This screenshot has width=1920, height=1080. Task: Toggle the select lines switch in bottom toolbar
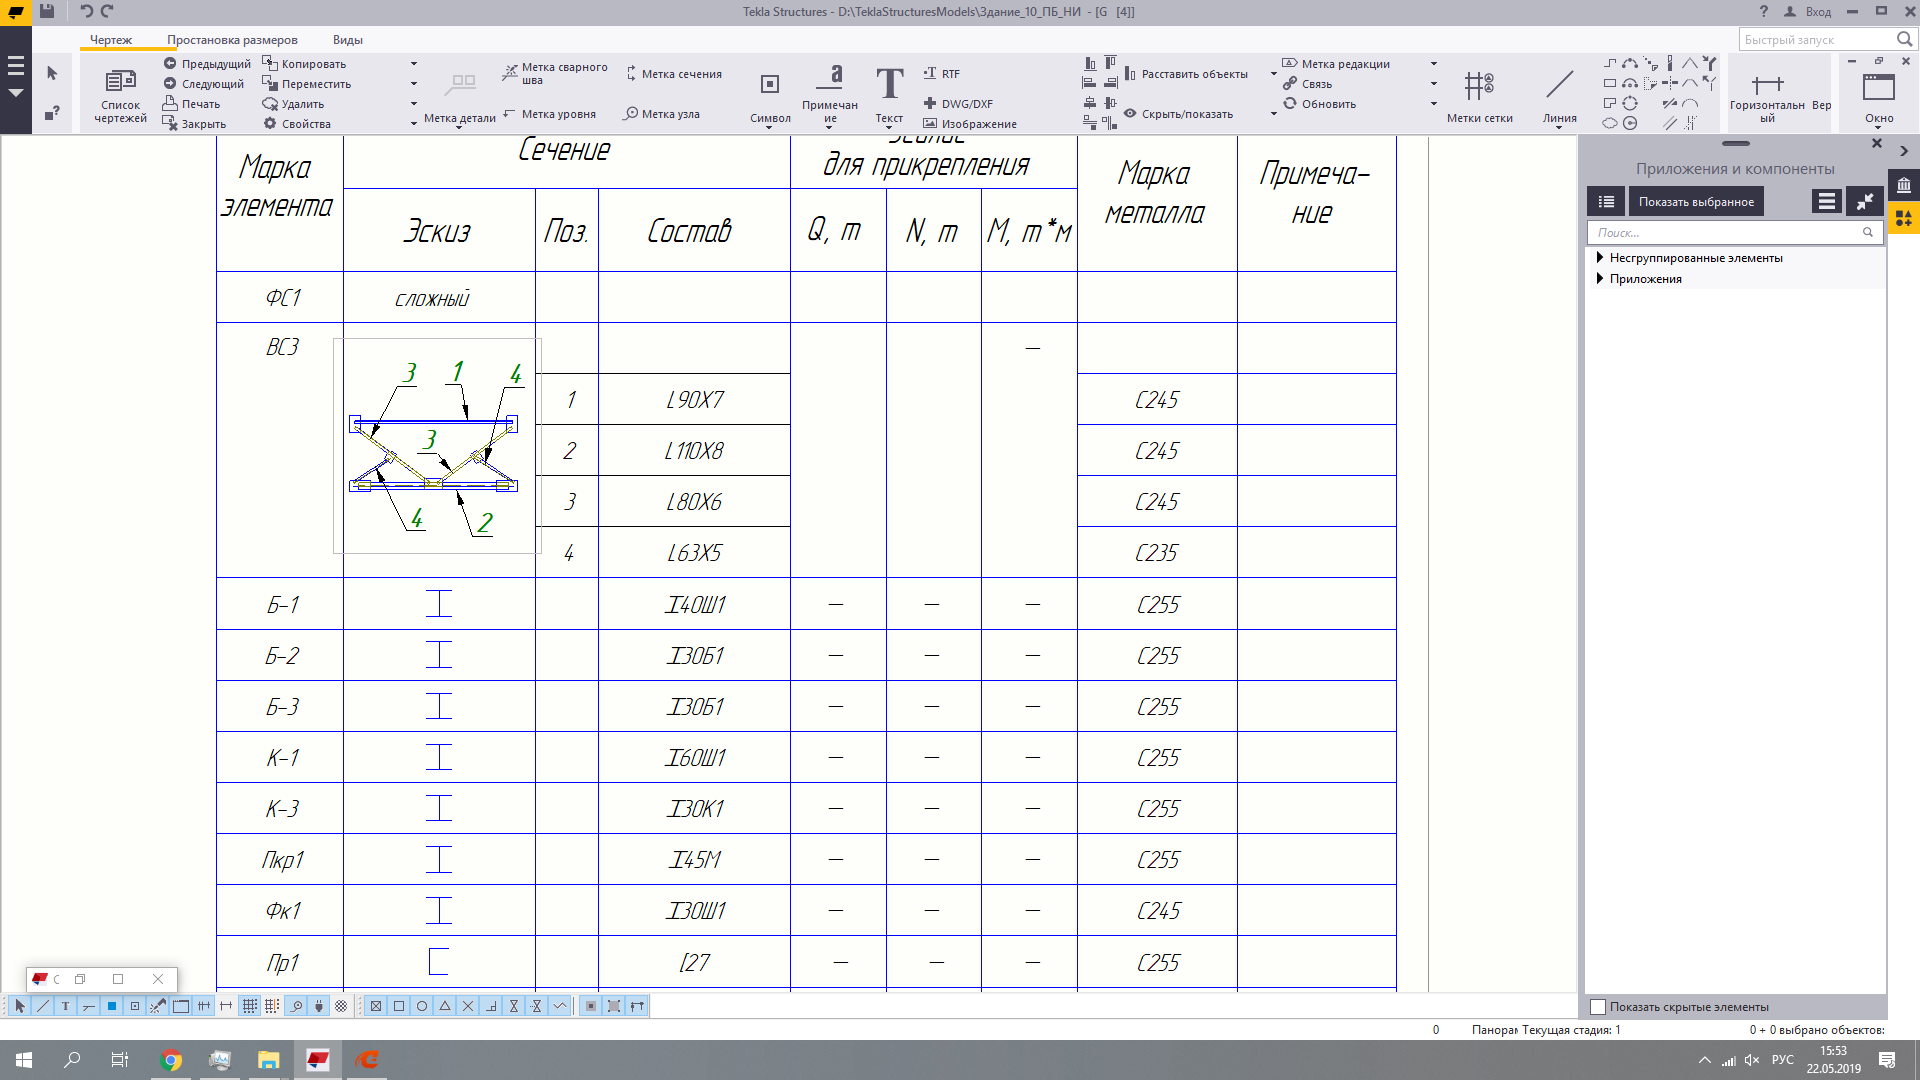click(x=43, y=1006)
